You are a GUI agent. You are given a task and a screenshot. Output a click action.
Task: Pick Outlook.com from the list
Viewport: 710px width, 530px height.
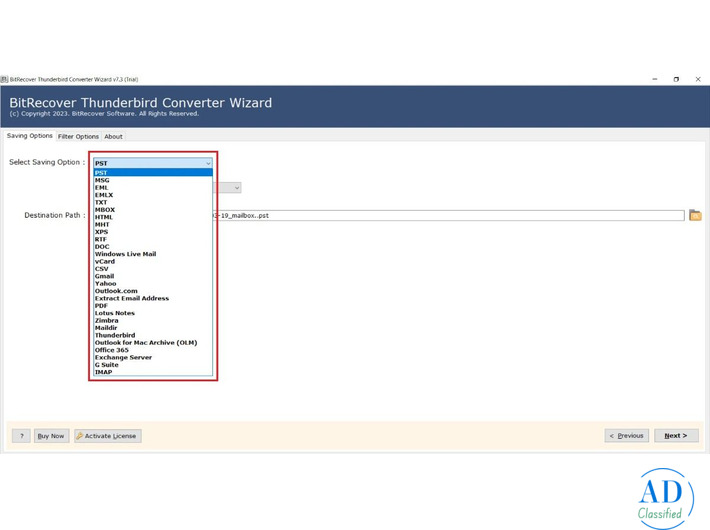[x=153, y=291]
